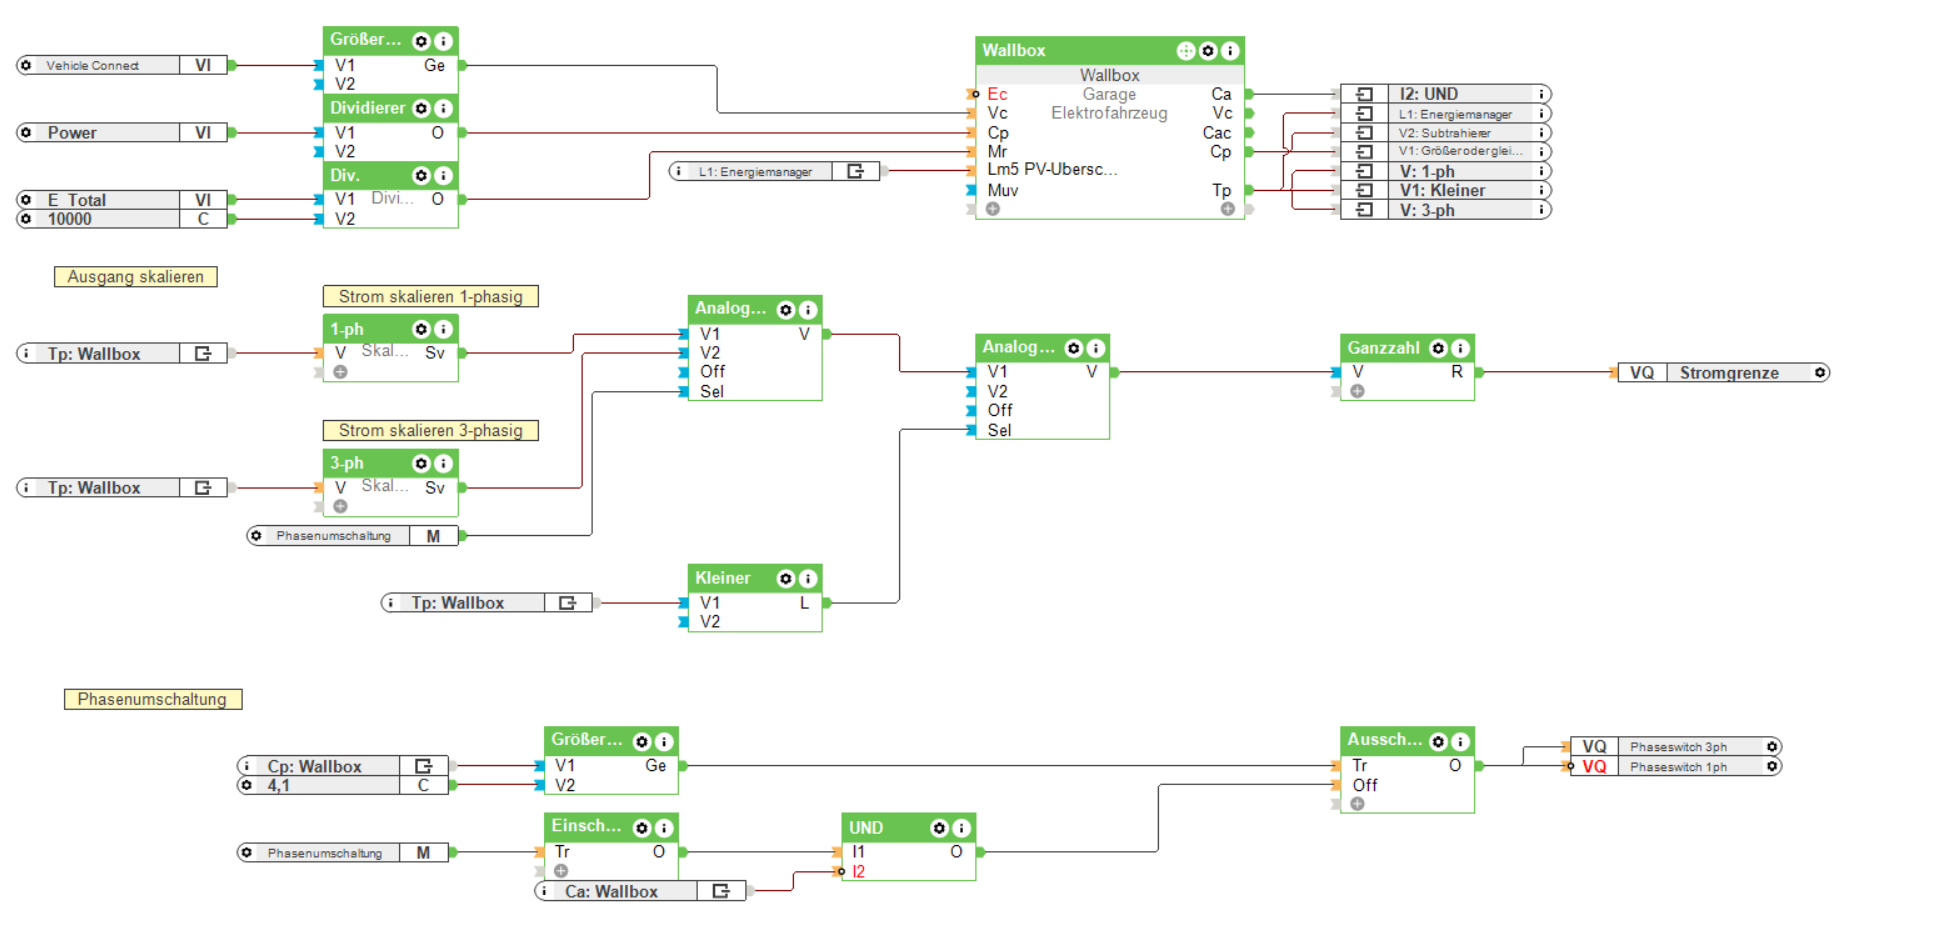The height and width of the screenshot is (950, 1943).
Task: Jump to the I2: UND reference
Action: 1446,94
